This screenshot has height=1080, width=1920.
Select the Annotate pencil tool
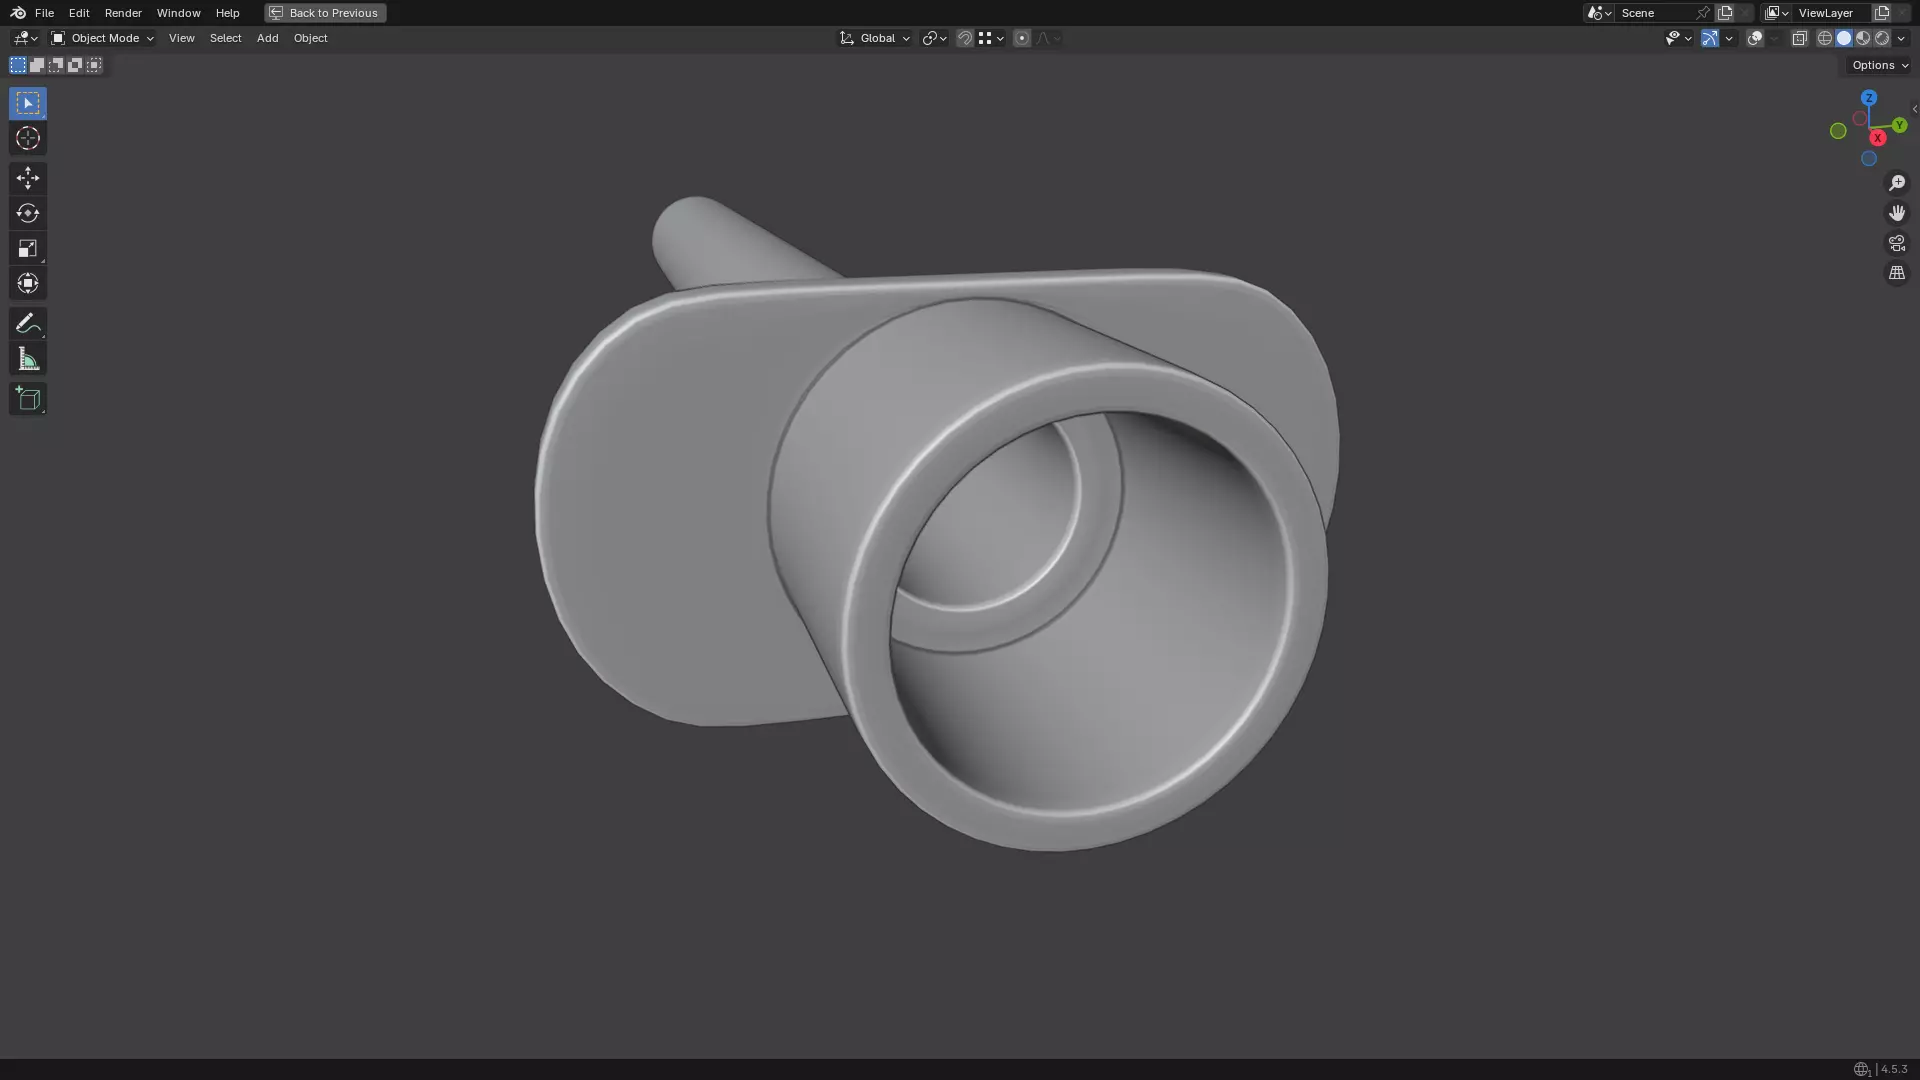coord(27,323)
